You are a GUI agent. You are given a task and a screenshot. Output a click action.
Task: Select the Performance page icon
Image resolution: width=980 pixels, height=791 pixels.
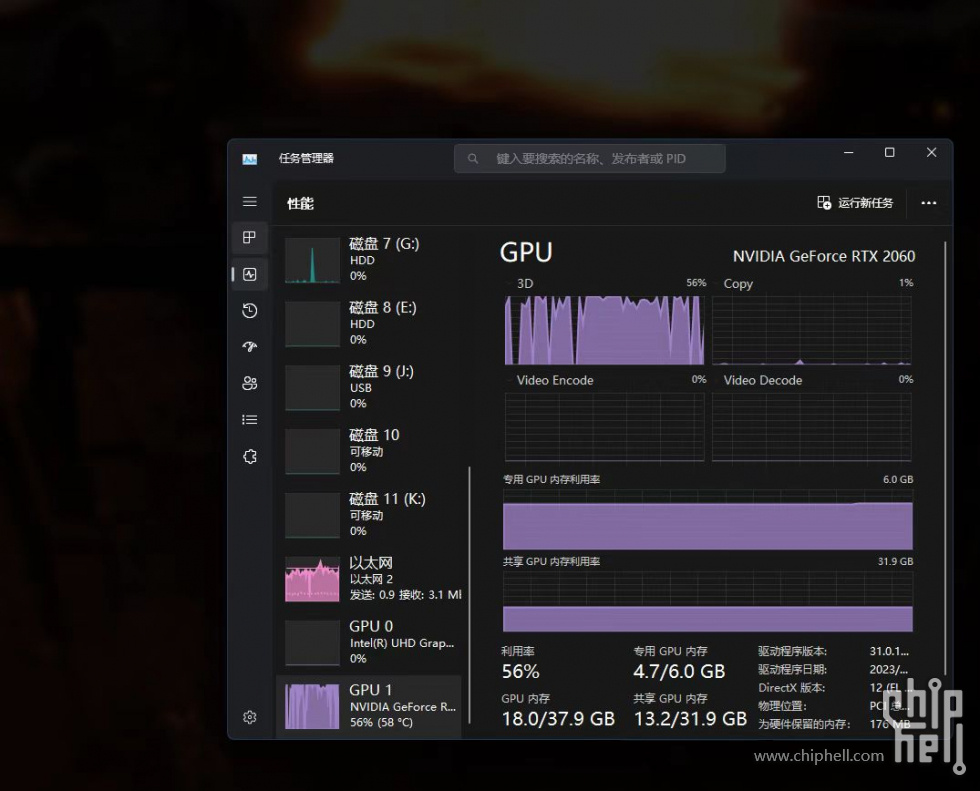(249, 274)
